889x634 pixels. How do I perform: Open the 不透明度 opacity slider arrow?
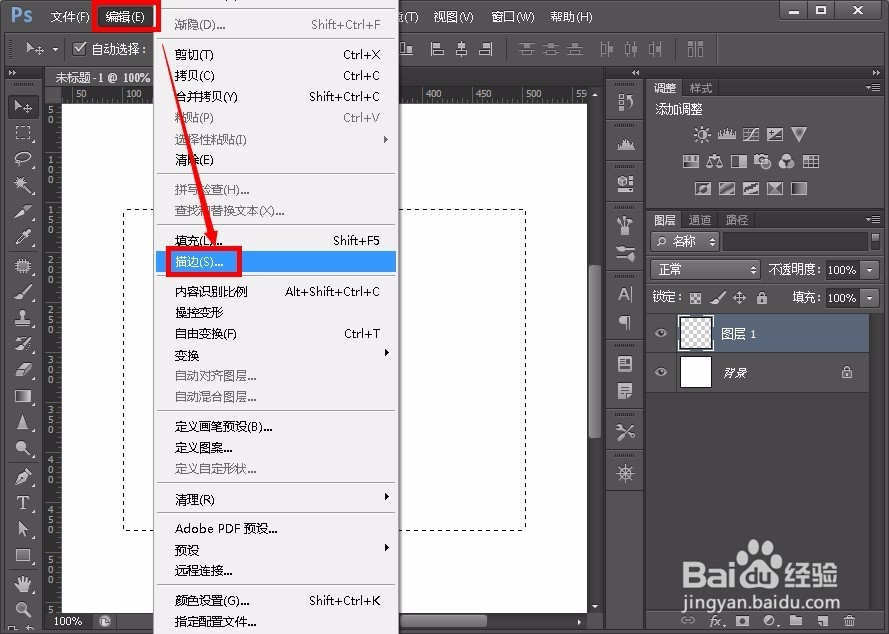point(870,270)
